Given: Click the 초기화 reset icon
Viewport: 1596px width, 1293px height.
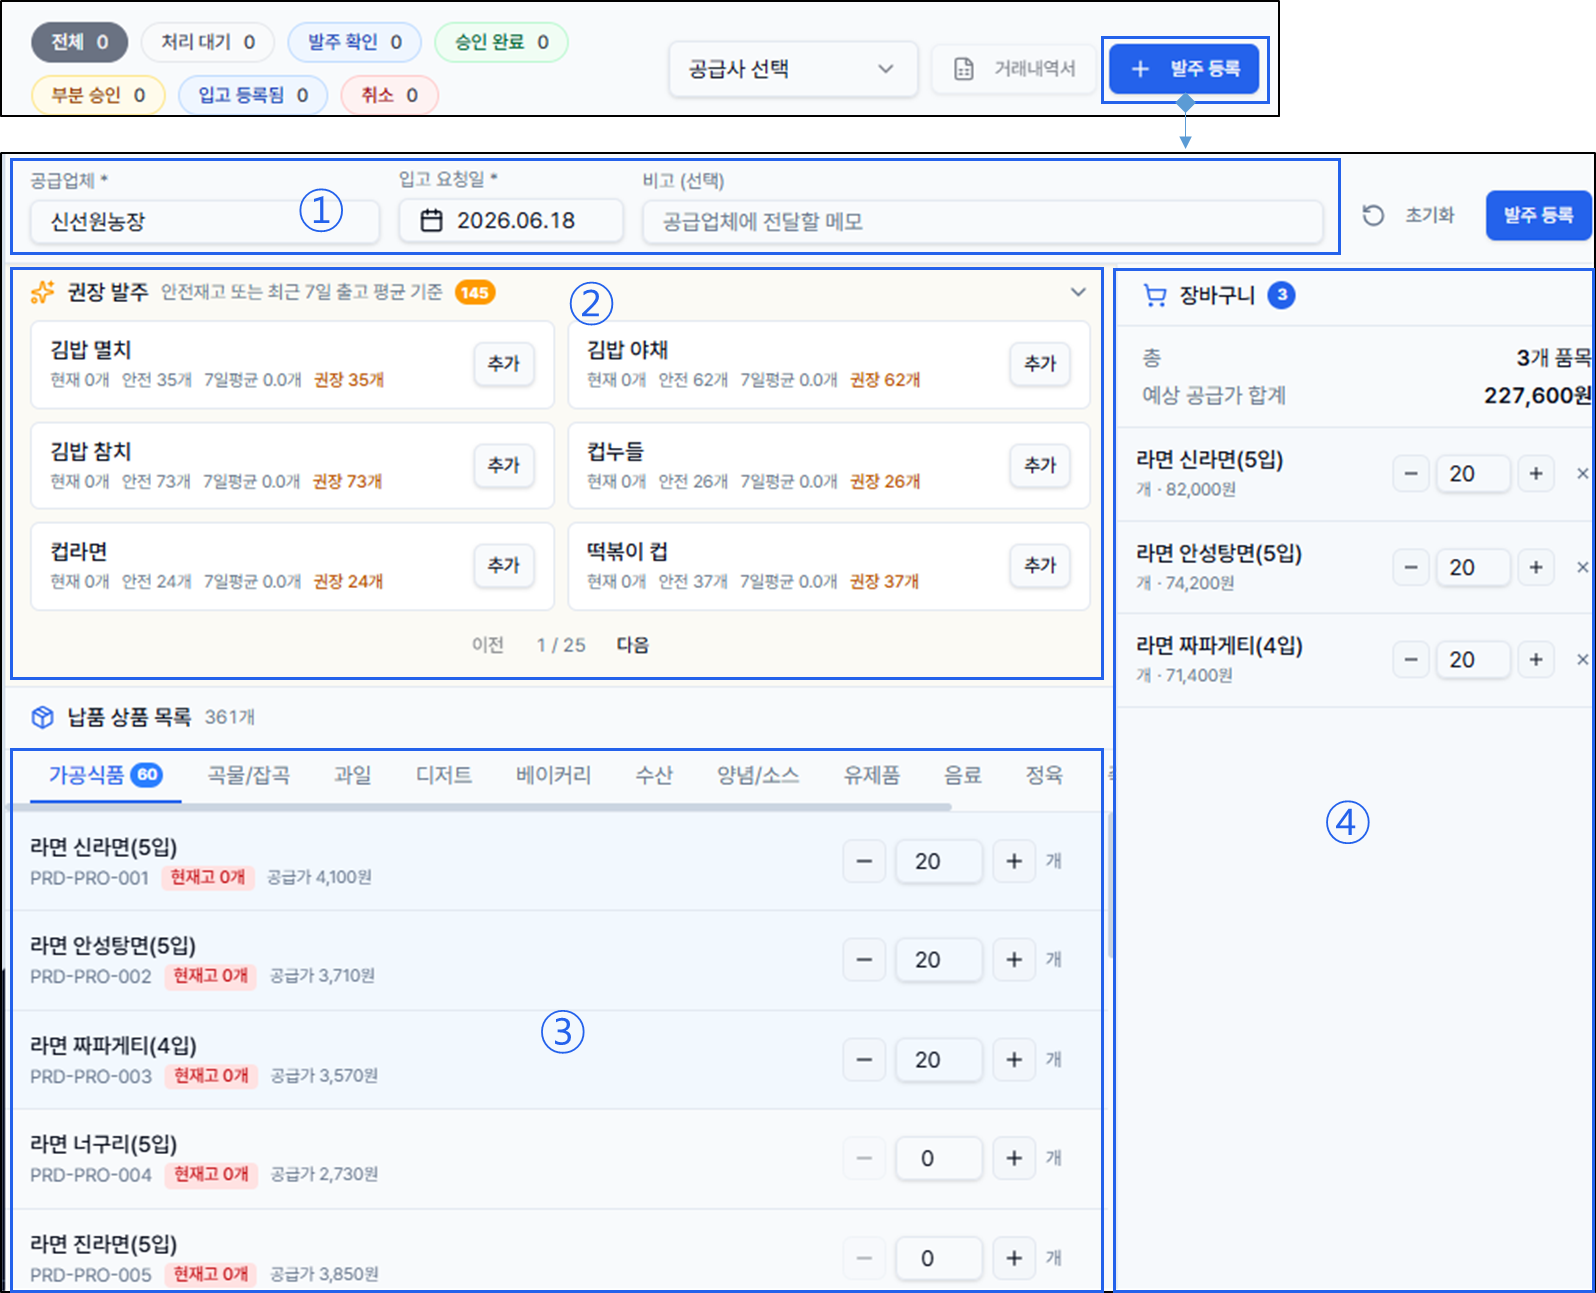Looking at the screenshot, I should tap(1373, 215).
